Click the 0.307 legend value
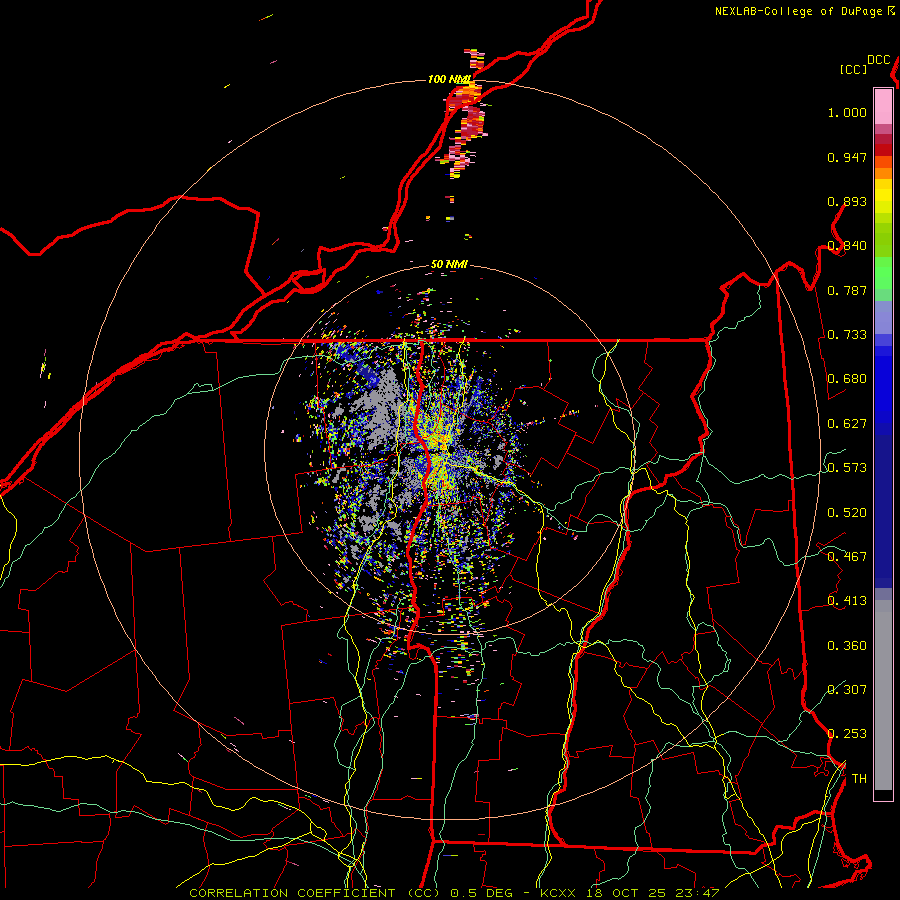 pos(847,689)
